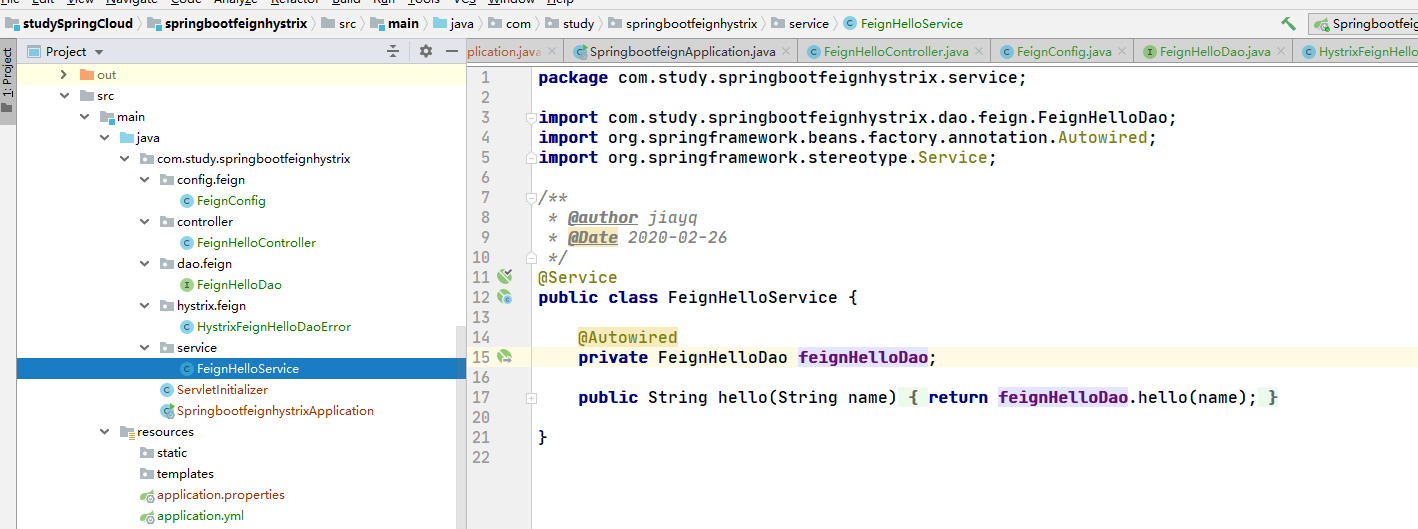Click the FeignHelloDao interface icon in tree
Image resolution: width=1418 pixels, height=529 pixels.
187,285
